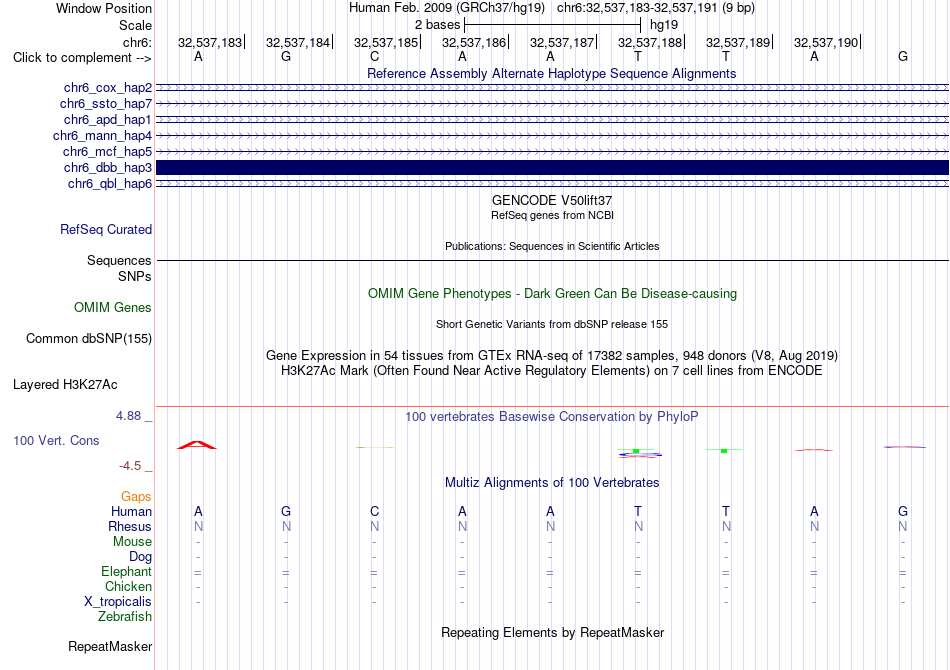This screenshot has height=670, width=950.
Task: Open the H3K27Ac Mark ENCODE track title
Action: tap(552, 371)
